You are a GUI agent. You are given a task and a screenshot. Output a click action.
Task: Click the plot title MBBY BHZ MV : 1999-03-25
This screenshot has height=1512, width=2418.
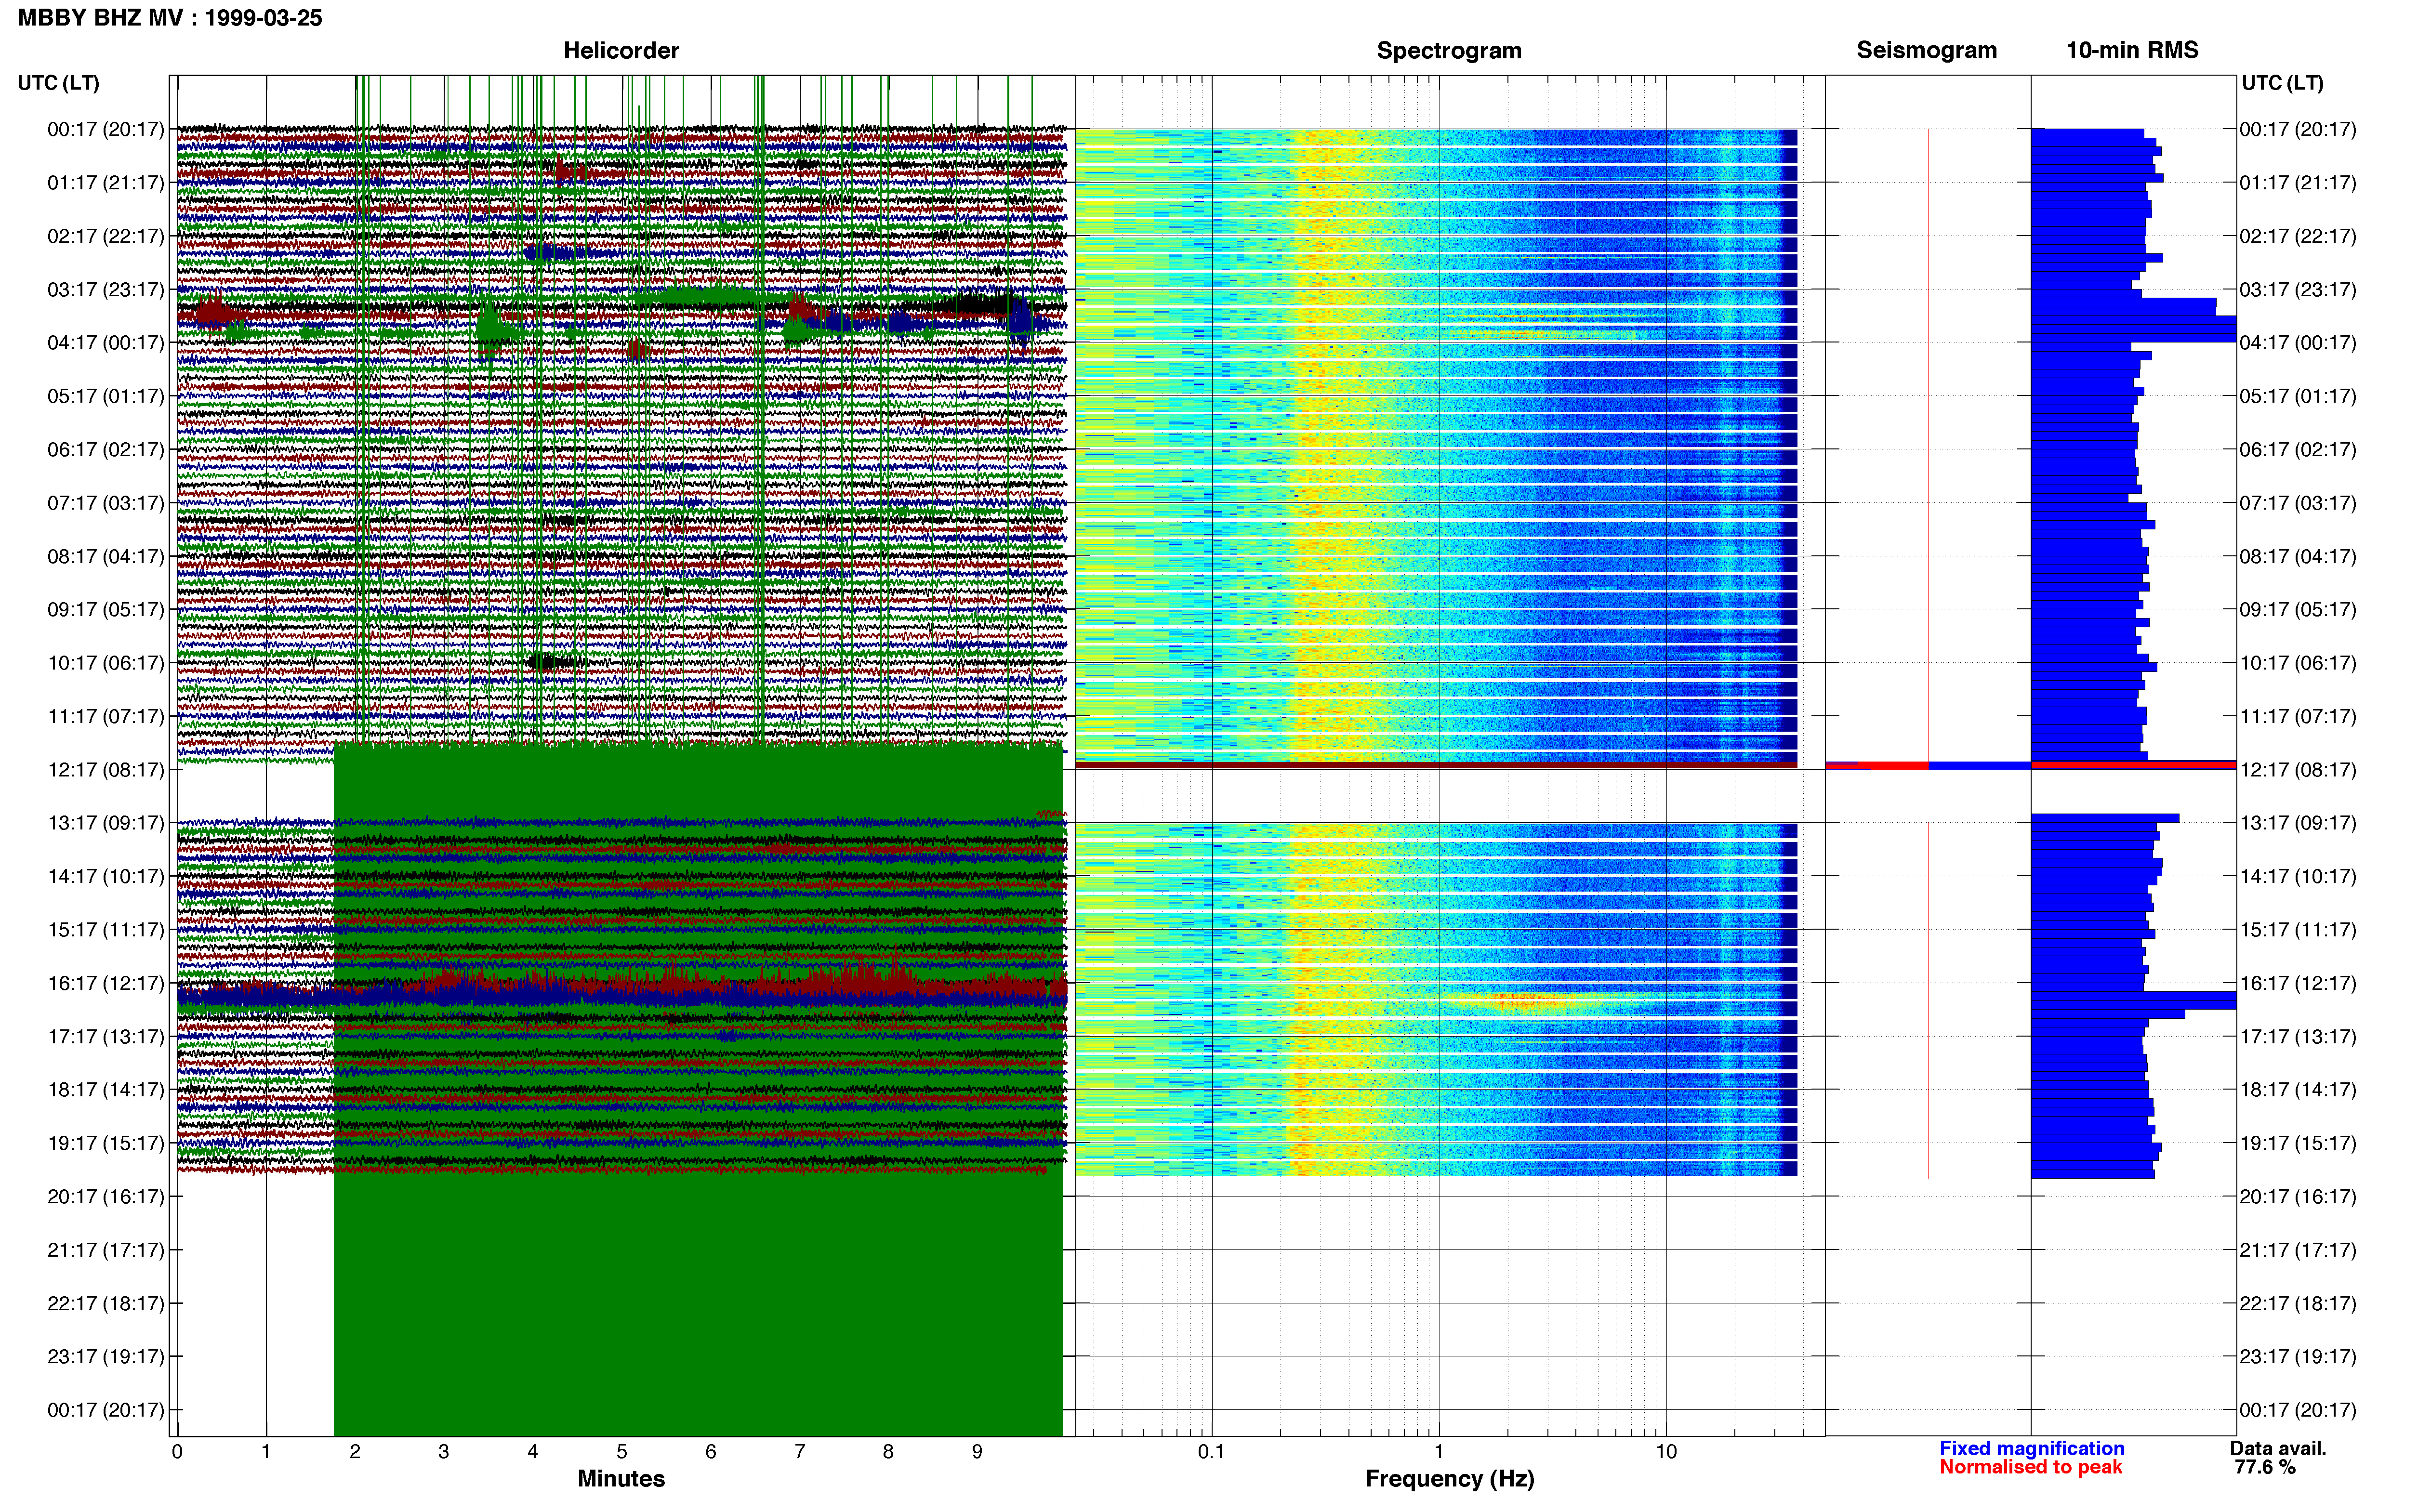point(170,18)
